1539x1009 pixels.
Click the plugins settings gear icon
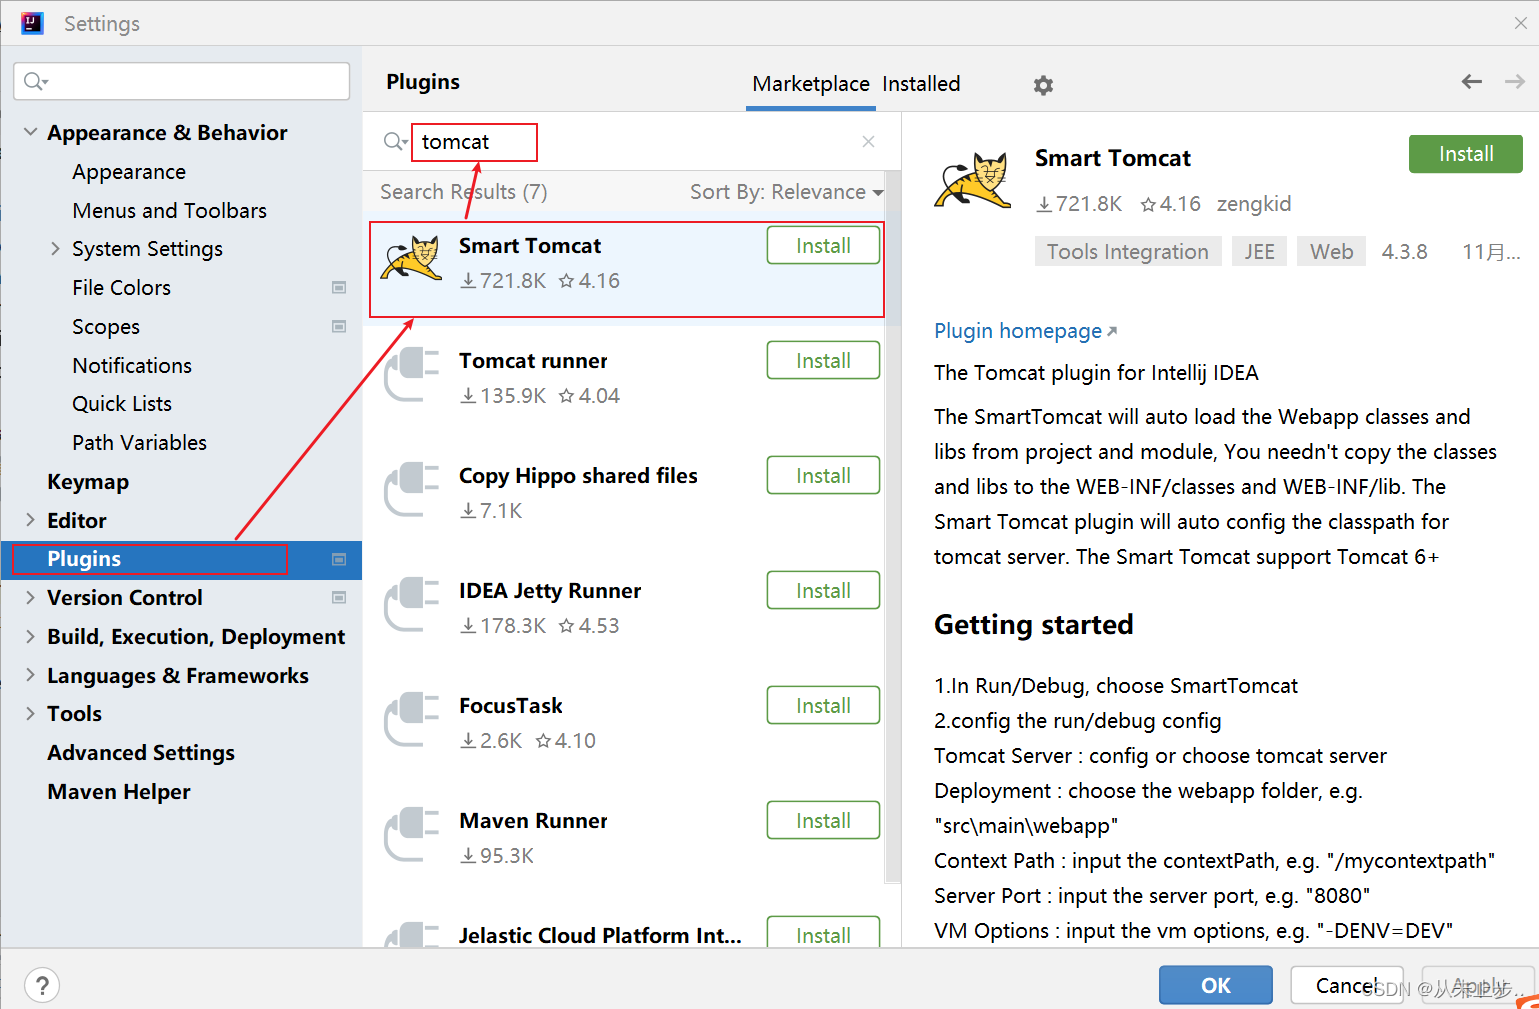1043,85
